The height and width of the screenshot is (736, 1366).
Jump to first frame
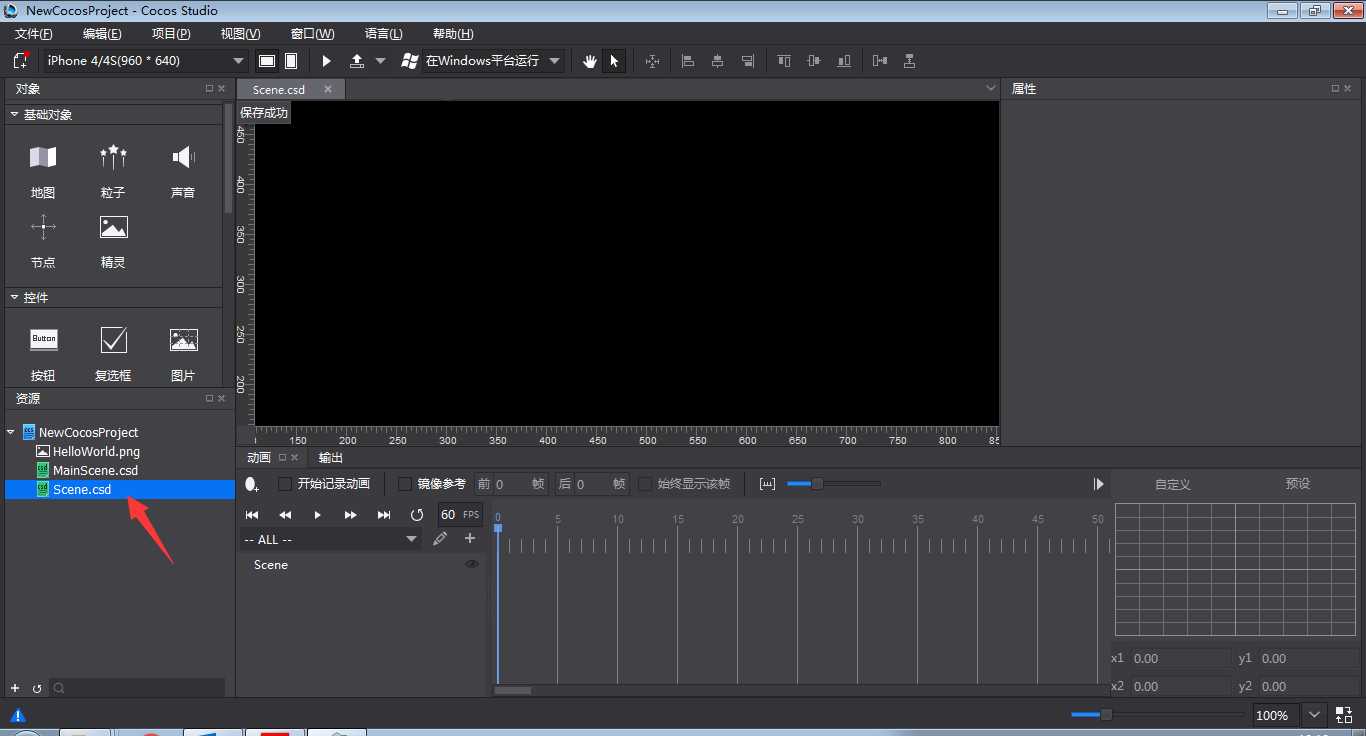252,514
